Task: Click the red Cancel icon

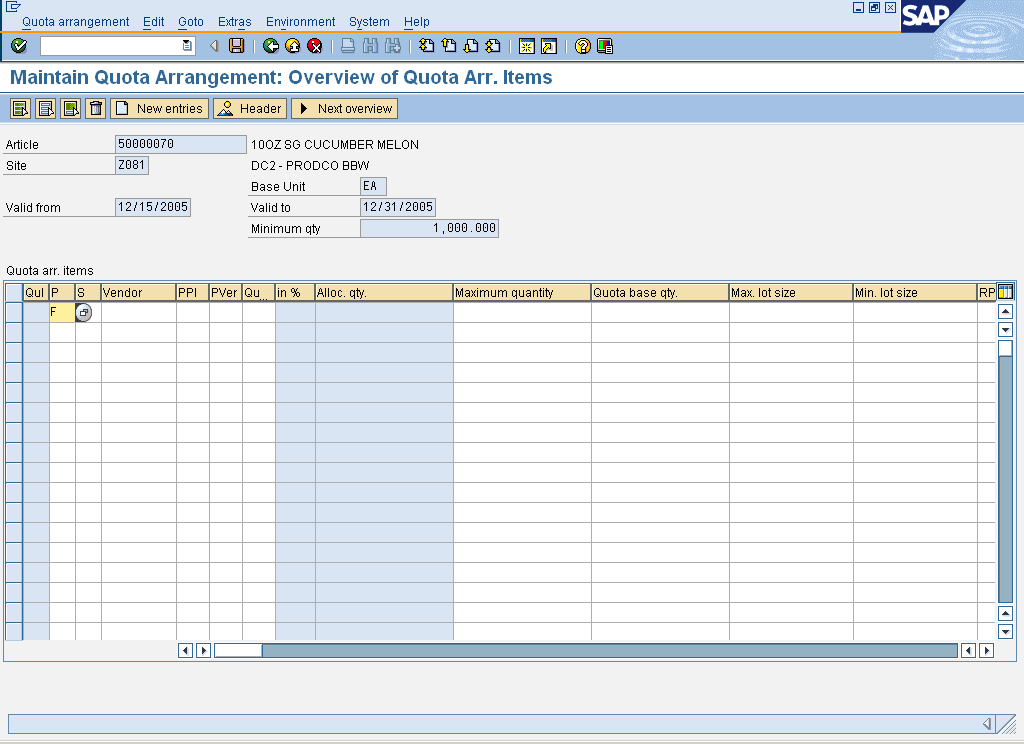Action: [x=315, y=46]
